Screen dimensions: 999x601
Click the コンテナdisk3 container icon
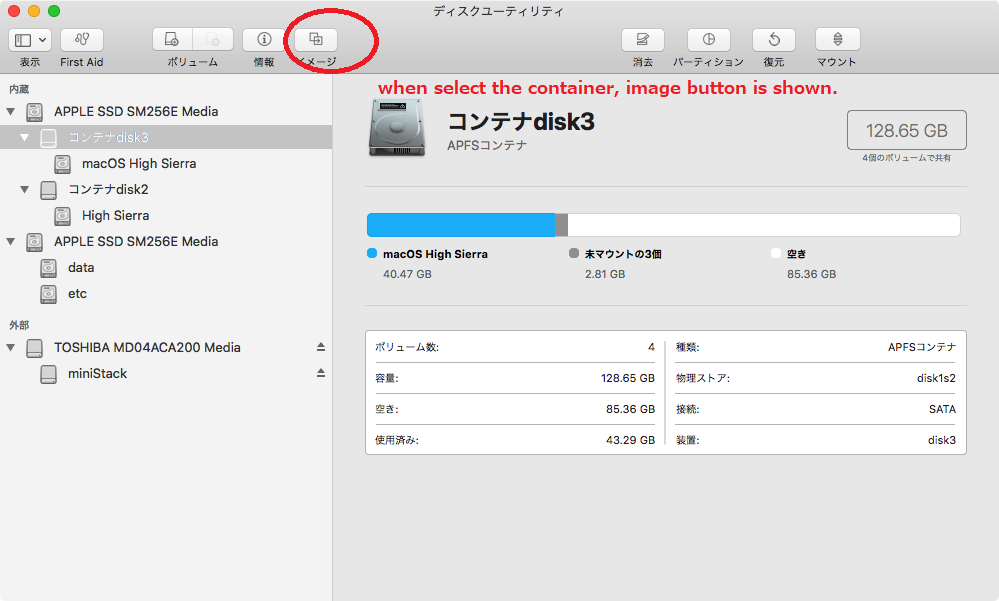[x=48, y=138]
